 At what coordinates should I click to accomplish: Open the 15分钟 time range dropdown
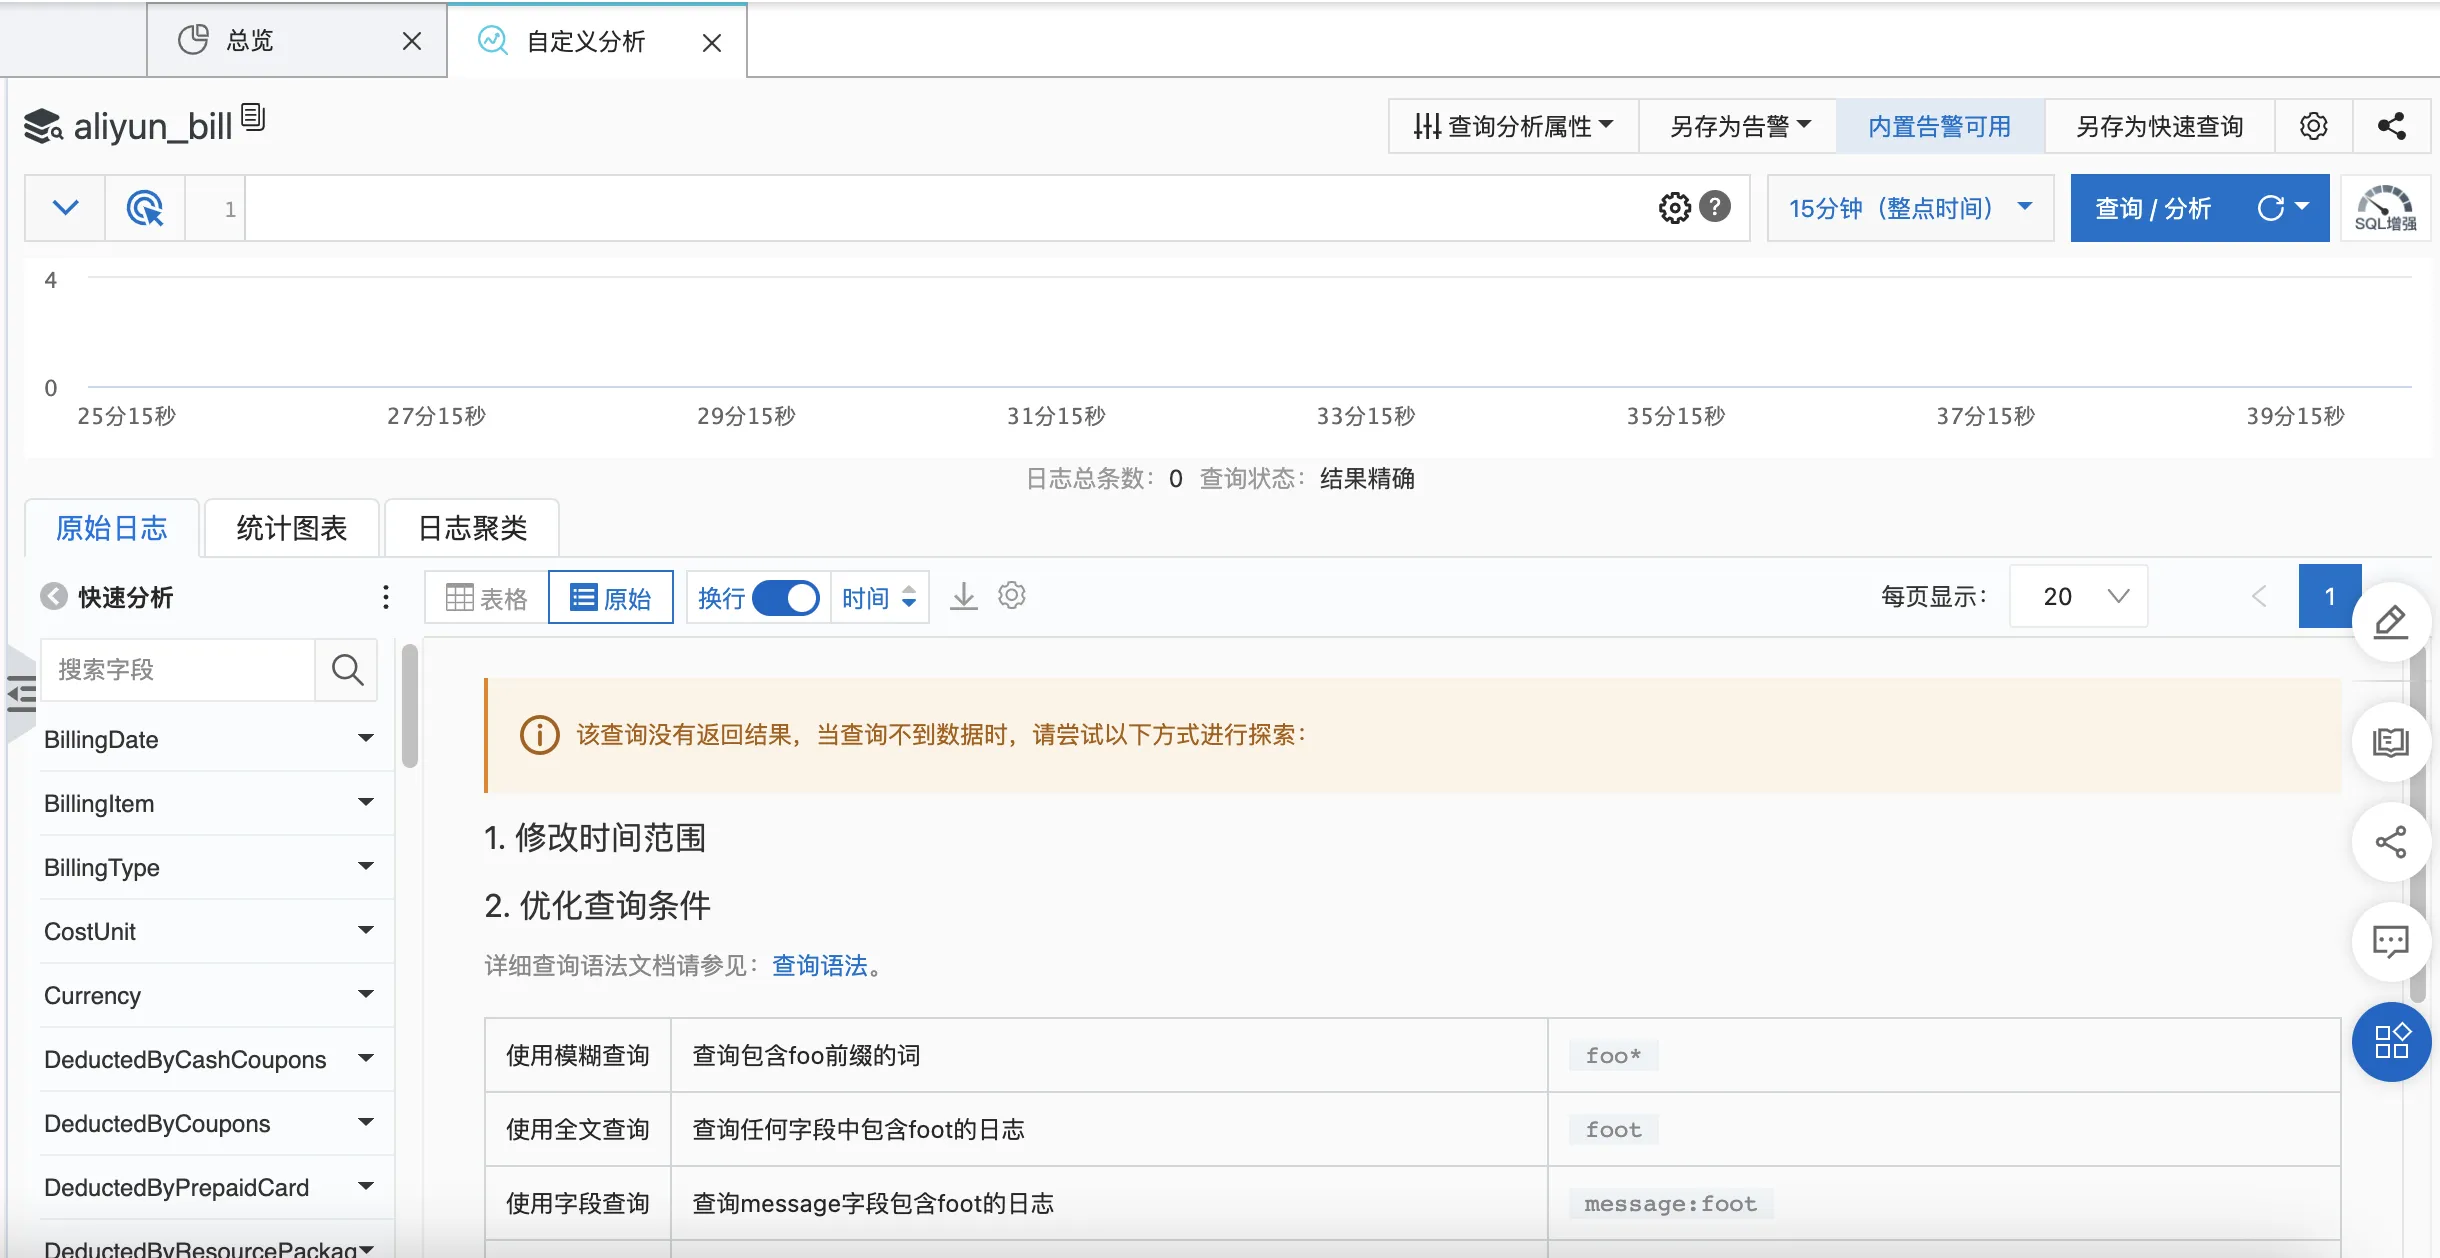click(x=1910, y=208)
